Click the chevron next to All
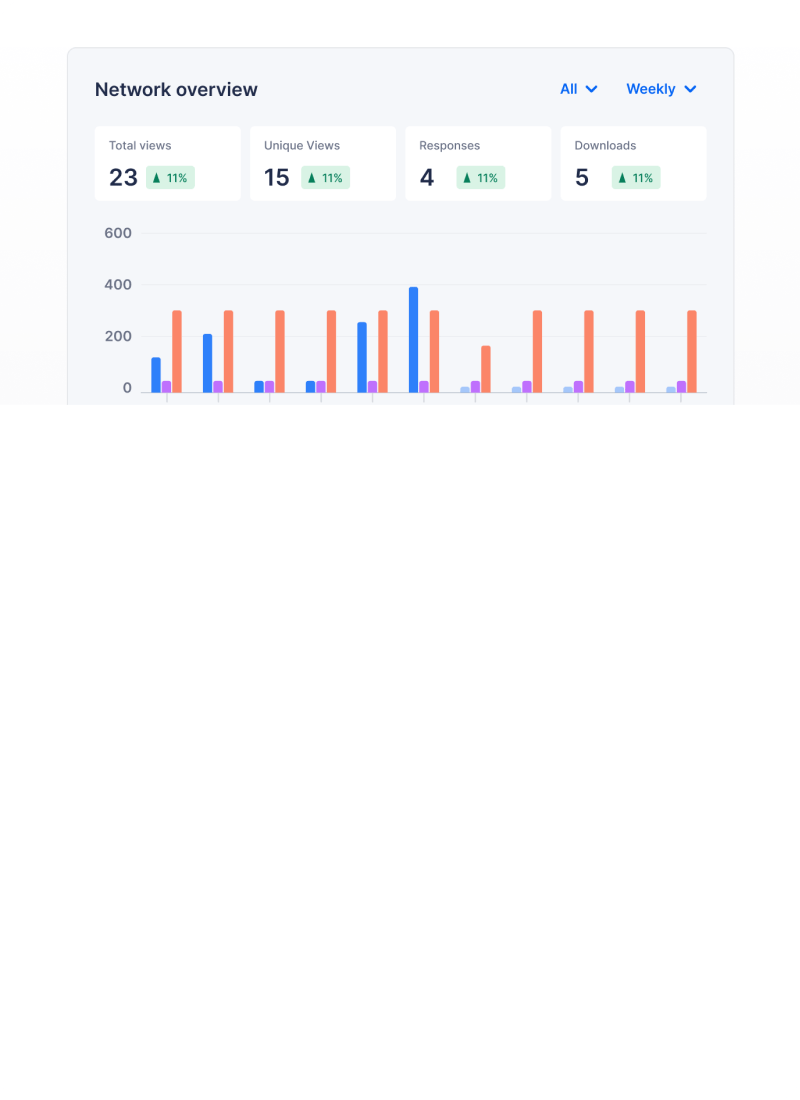This screenshot has width=800, height=1100. 592,89
